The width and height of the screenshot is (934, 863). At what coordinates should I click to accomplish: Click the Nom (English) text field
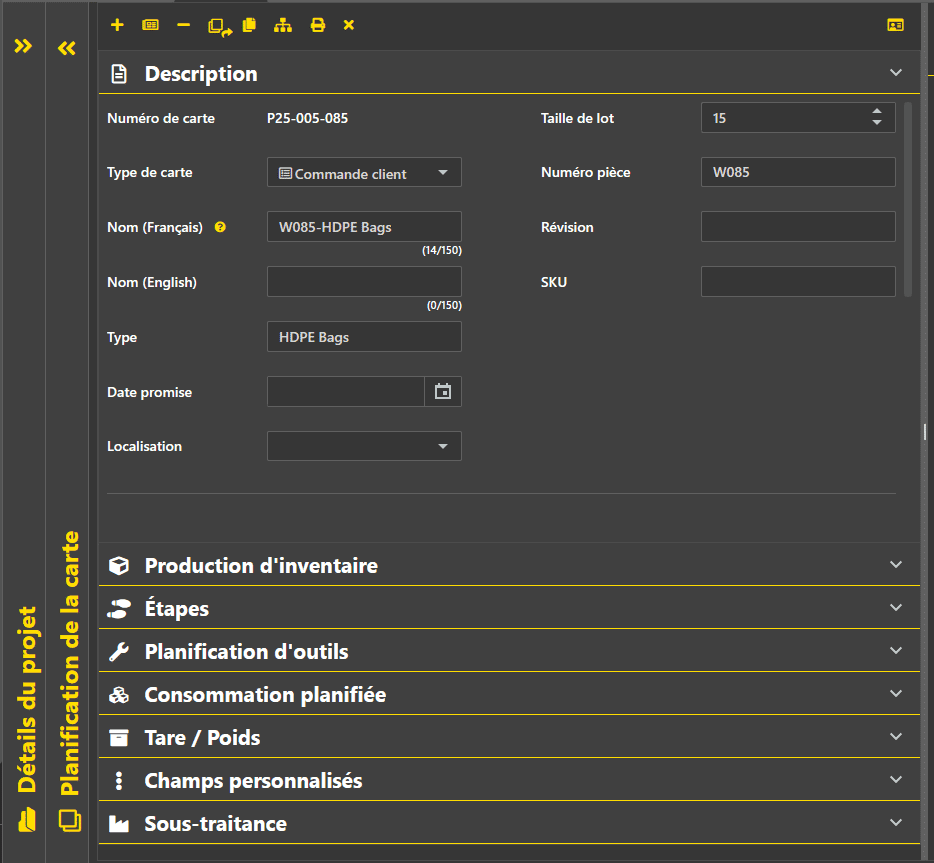click(364, 282)
